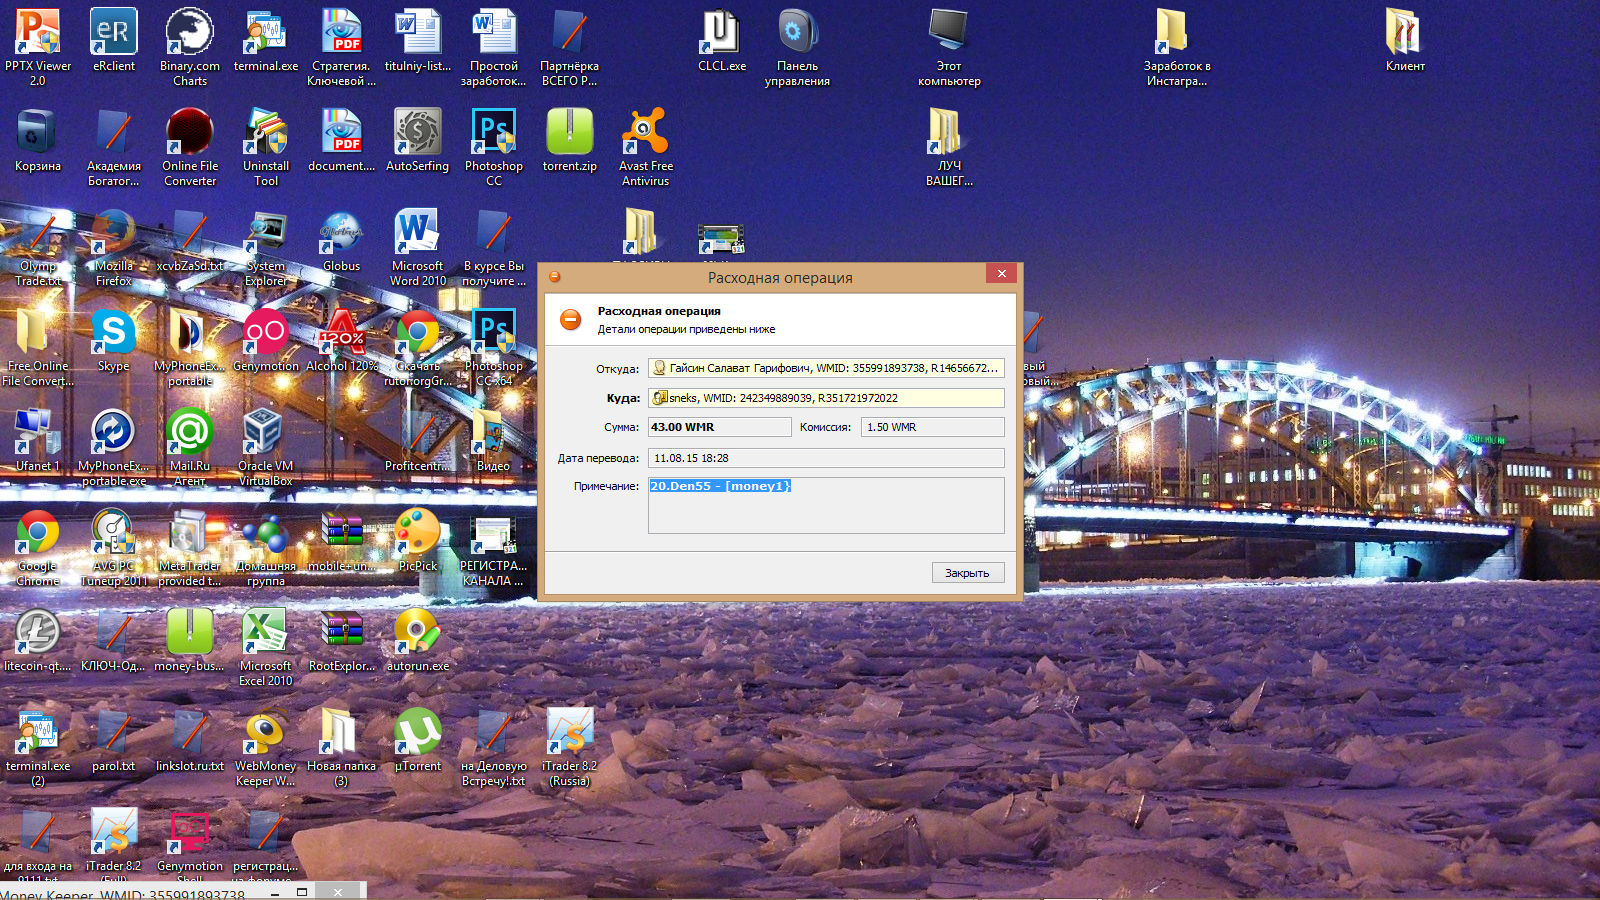Select the parol.txt file icon
The image size is (1600, 900).
coord(114,740)
